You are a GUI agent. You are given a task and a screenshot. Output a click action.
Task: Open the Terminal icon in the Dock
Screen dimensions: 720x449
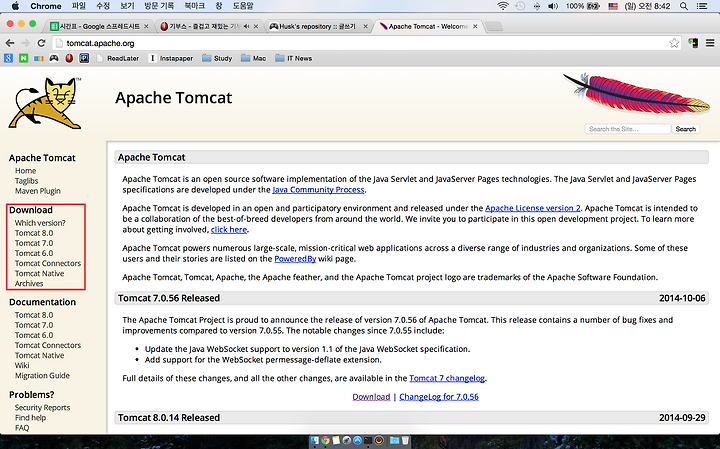(x=368, y=441)
